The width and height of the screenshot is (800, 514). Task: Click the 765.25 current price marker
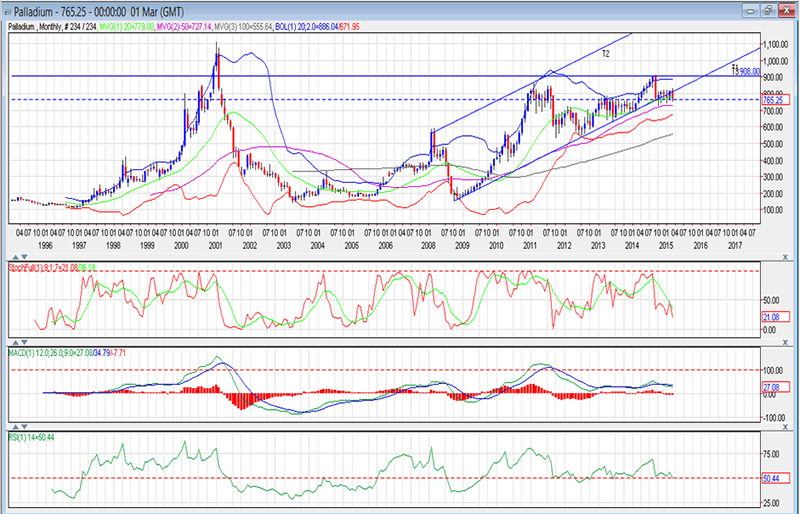(x=772, y=100)
